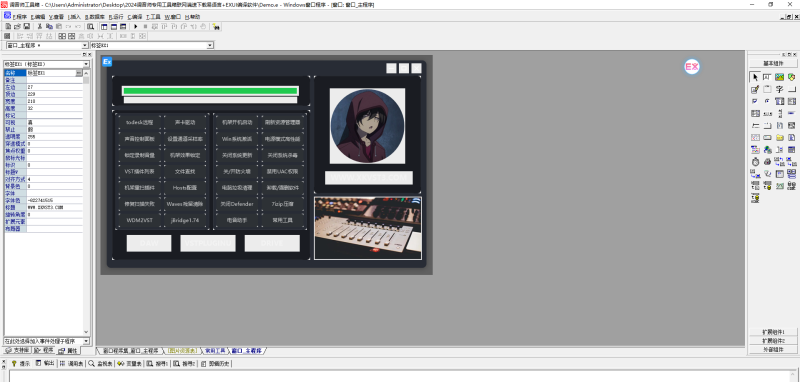The height and width of the screenshot is (382, 800).
Task: Select the DRIVE button on form
Action: coord(272,243)
